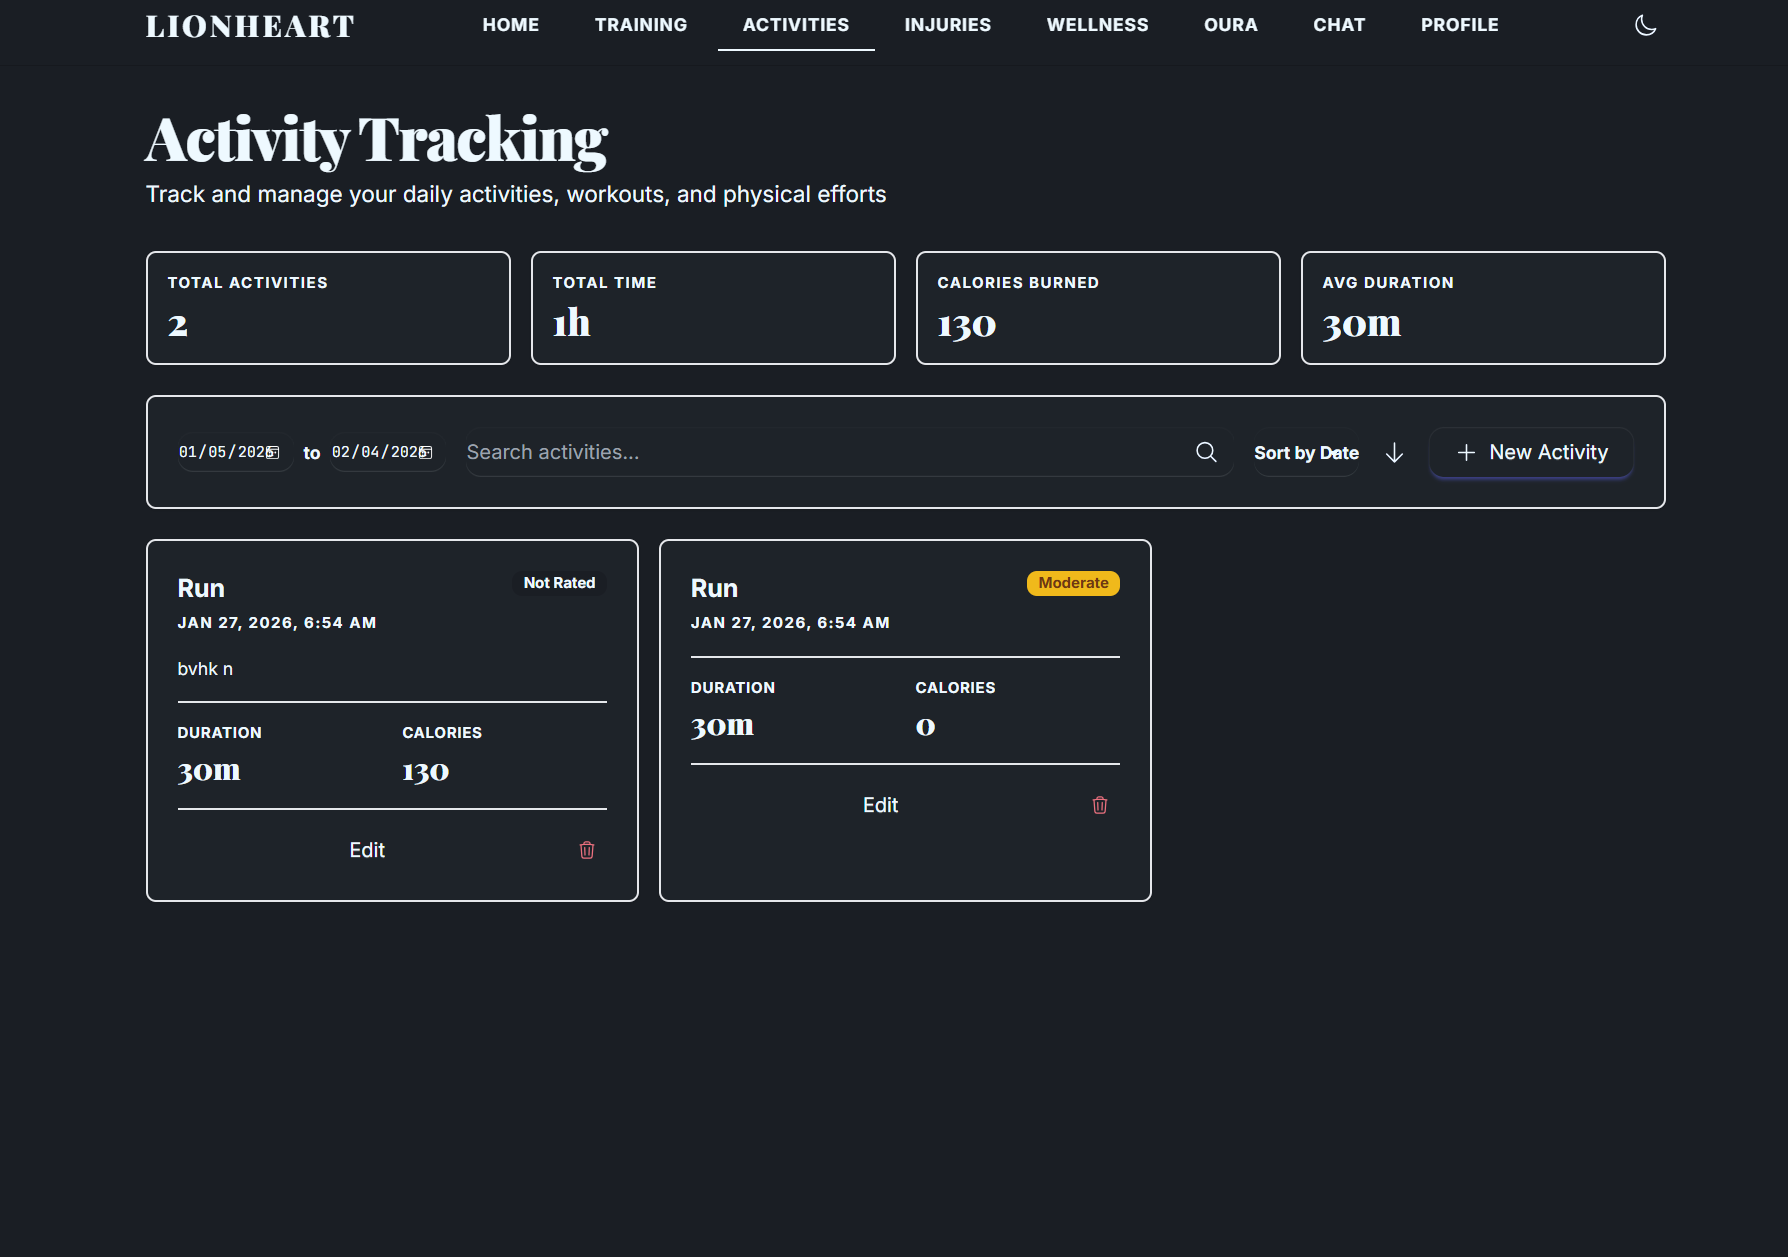
Task: Click the start date input field
Action: 220,452
